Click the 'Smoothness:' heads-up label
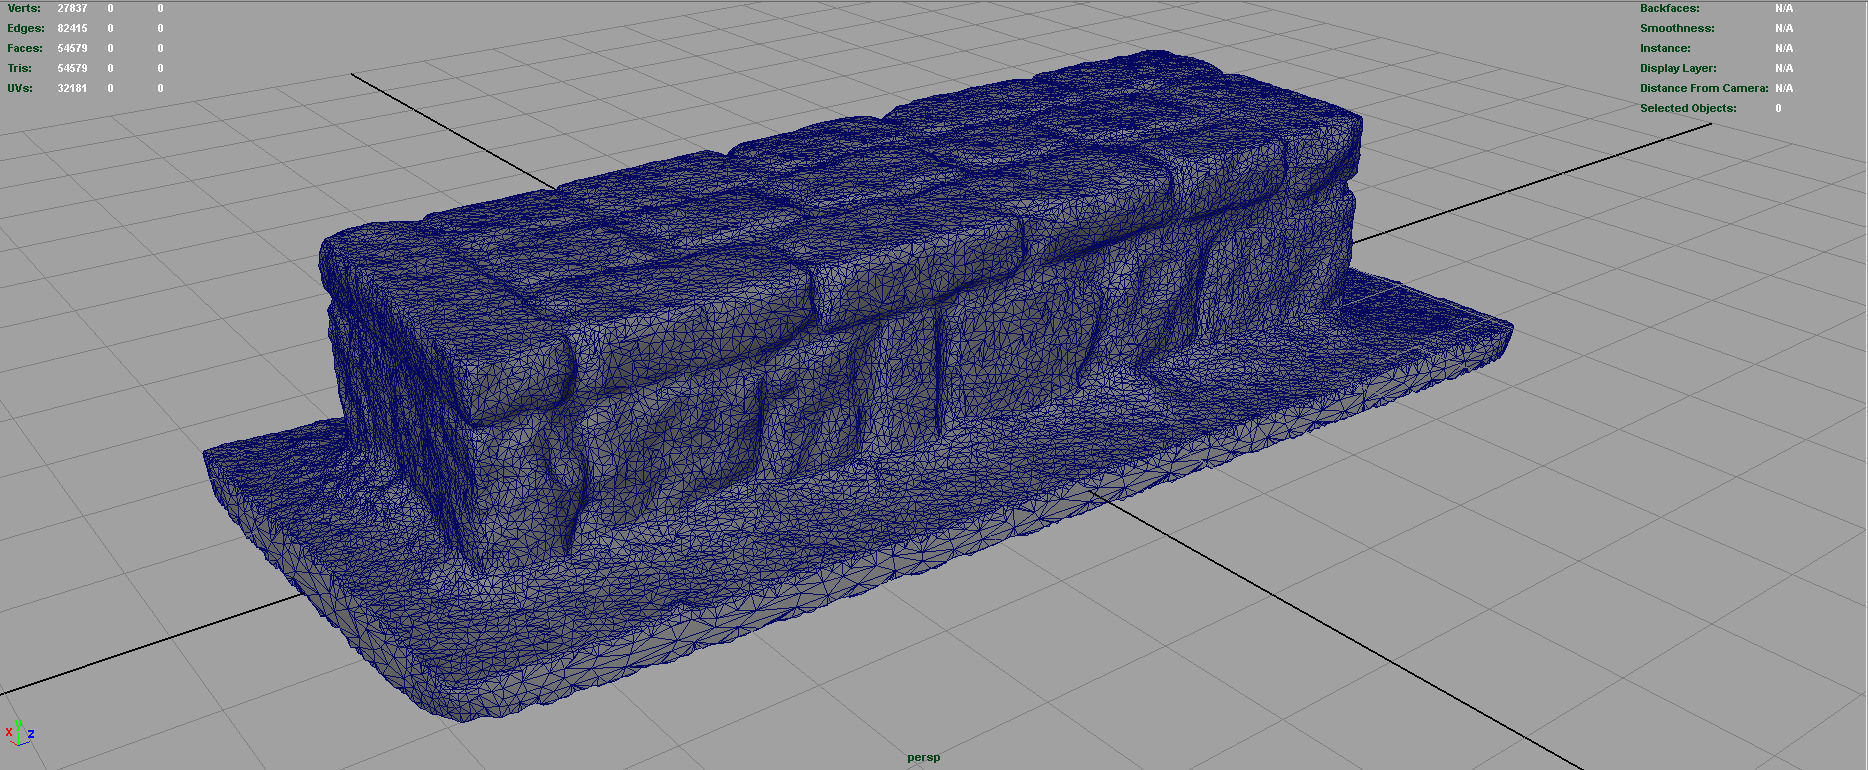 point(1677,28)
